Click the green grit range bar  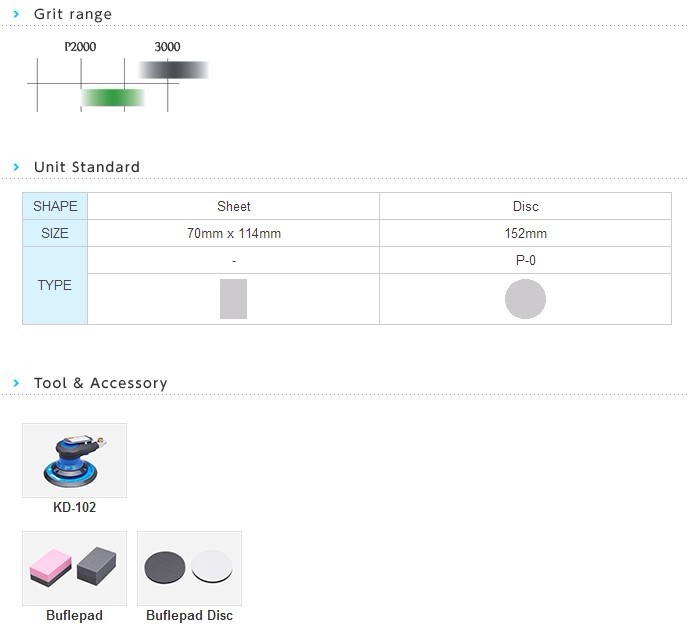click(x=112, y=97)
